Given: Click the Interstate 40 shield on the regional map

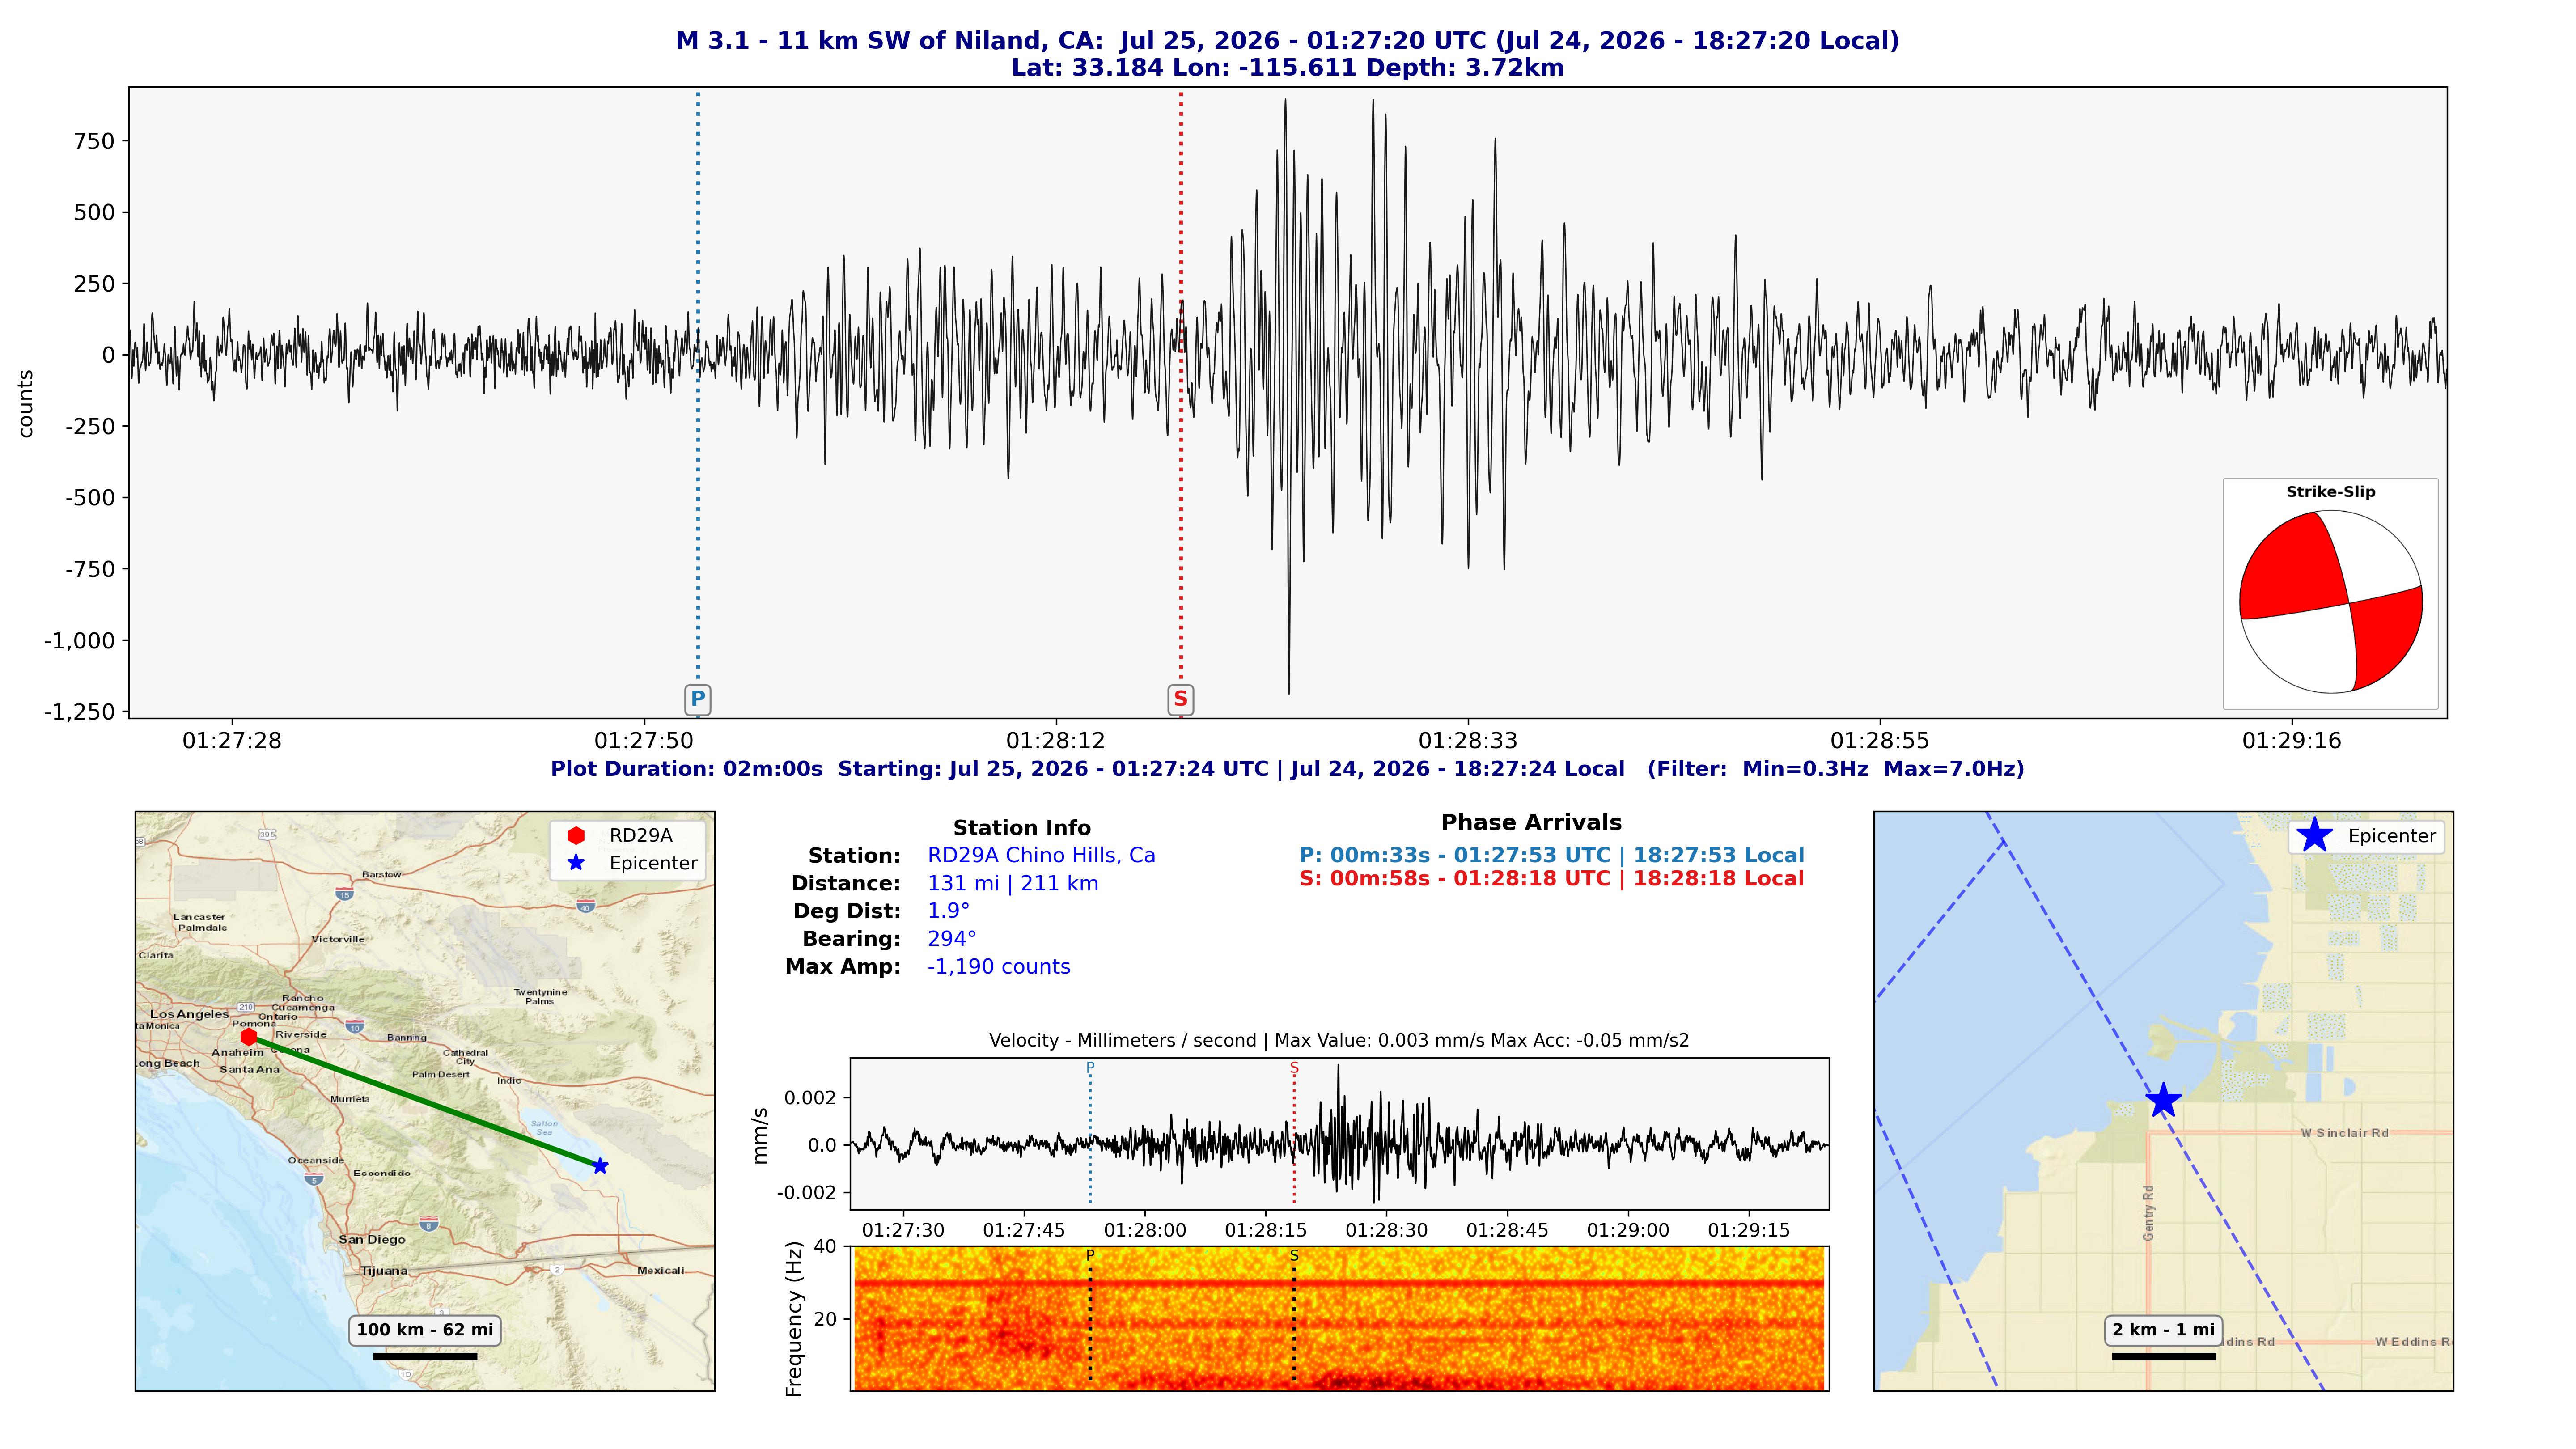Looking at the screenshot, I should [586, 906].
